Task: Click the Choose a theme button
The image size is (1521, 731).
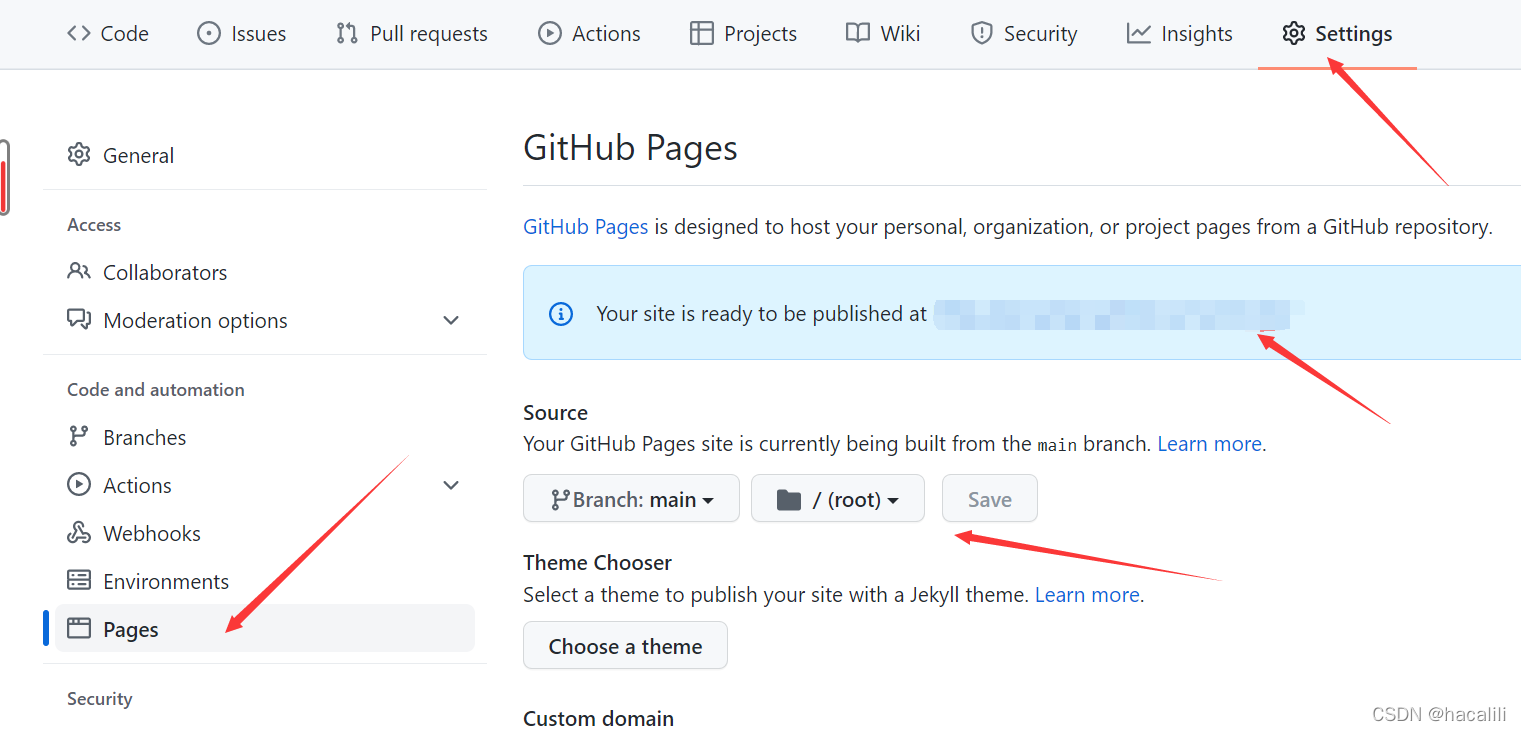Action: [x=625, y=645]
